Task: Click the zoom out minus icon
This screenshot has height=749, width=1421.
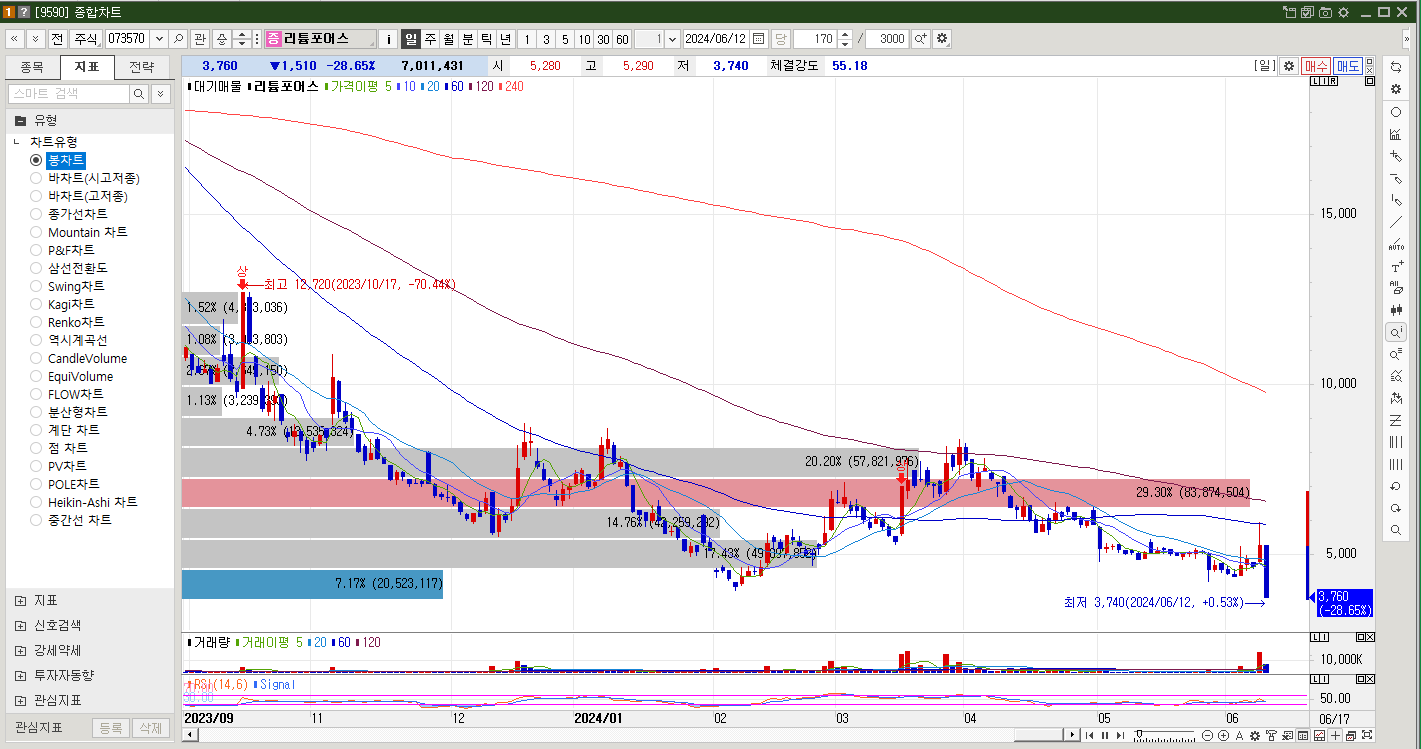Action: pos(1208,736)
